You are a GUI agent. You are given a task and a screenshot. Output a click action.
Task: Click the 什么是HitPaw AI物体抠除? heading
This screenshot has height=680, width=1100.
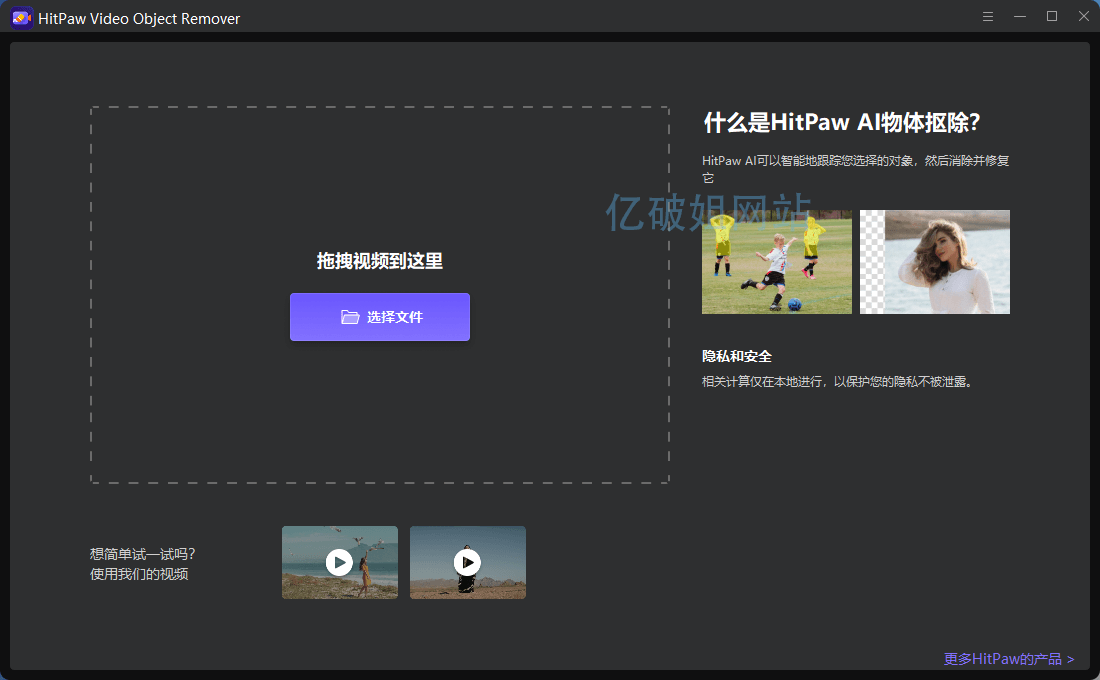click(x=841, y=123)
